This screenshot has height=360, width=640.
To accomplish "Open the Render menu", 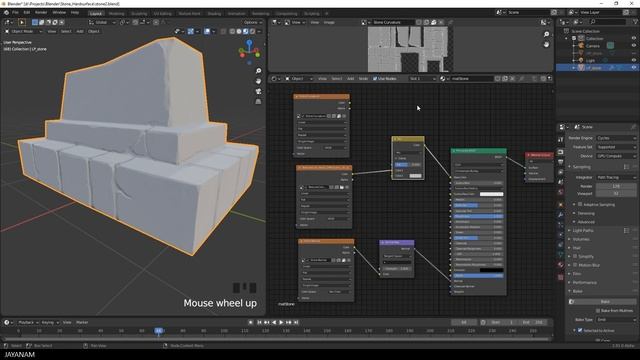I will pos(41,13).
